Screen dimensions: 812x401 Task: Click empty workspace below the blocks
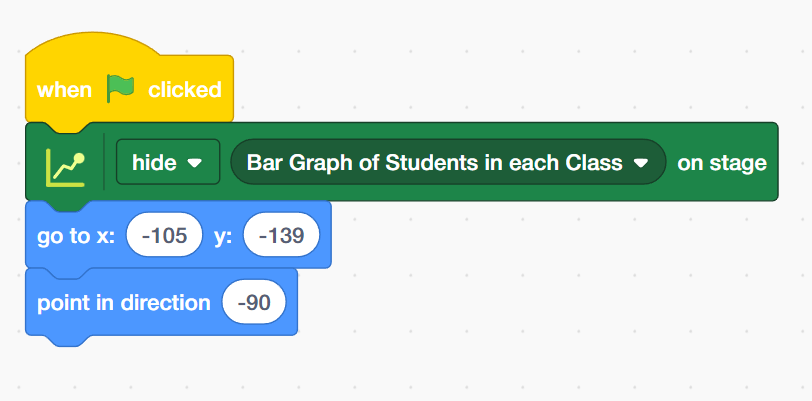(x=400, y=370)
